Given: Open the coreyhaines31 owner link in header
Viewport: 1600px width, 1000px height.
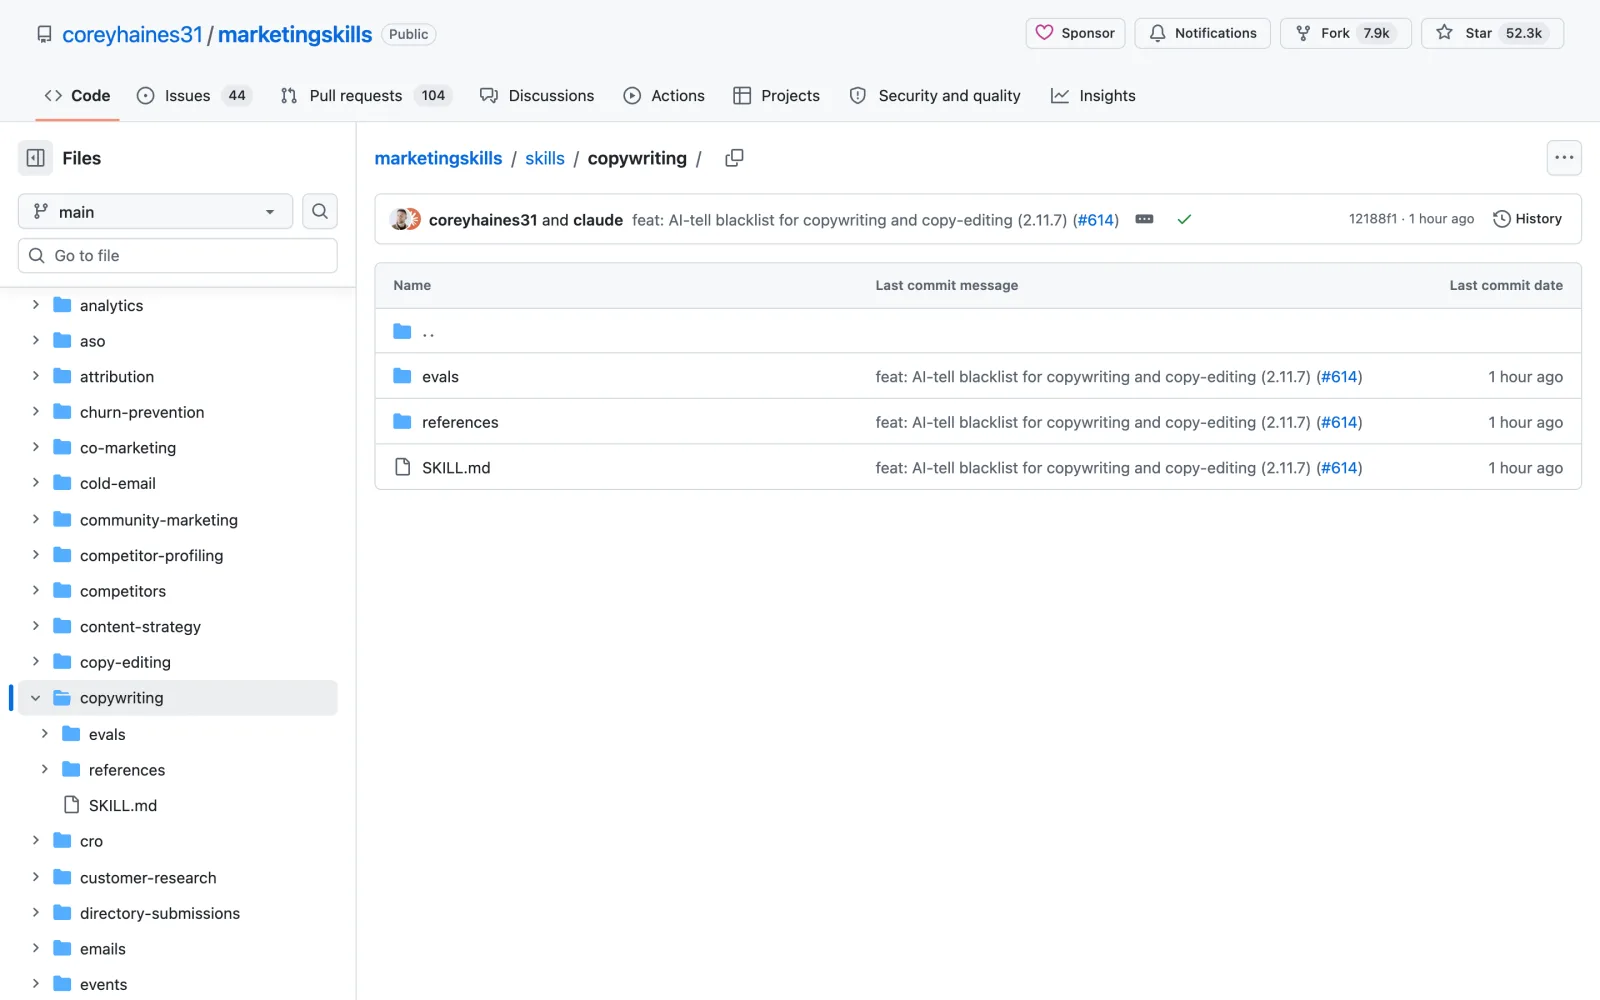Looking at the screenshot, I should (x=132, y=34).
